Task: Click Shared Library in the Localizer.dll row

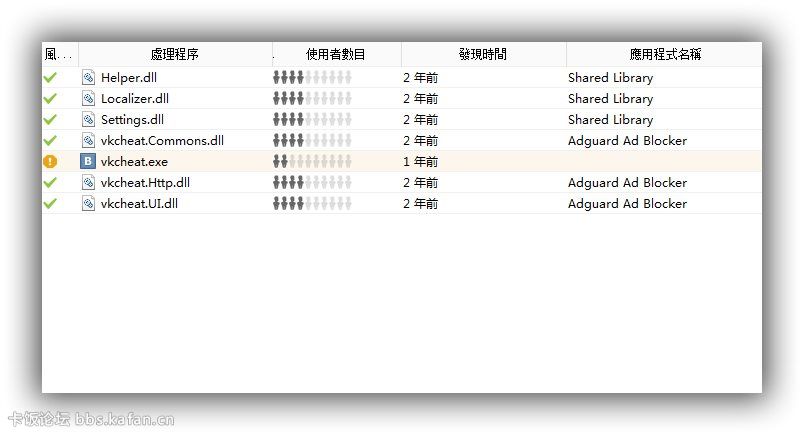Action: [611, 99]
